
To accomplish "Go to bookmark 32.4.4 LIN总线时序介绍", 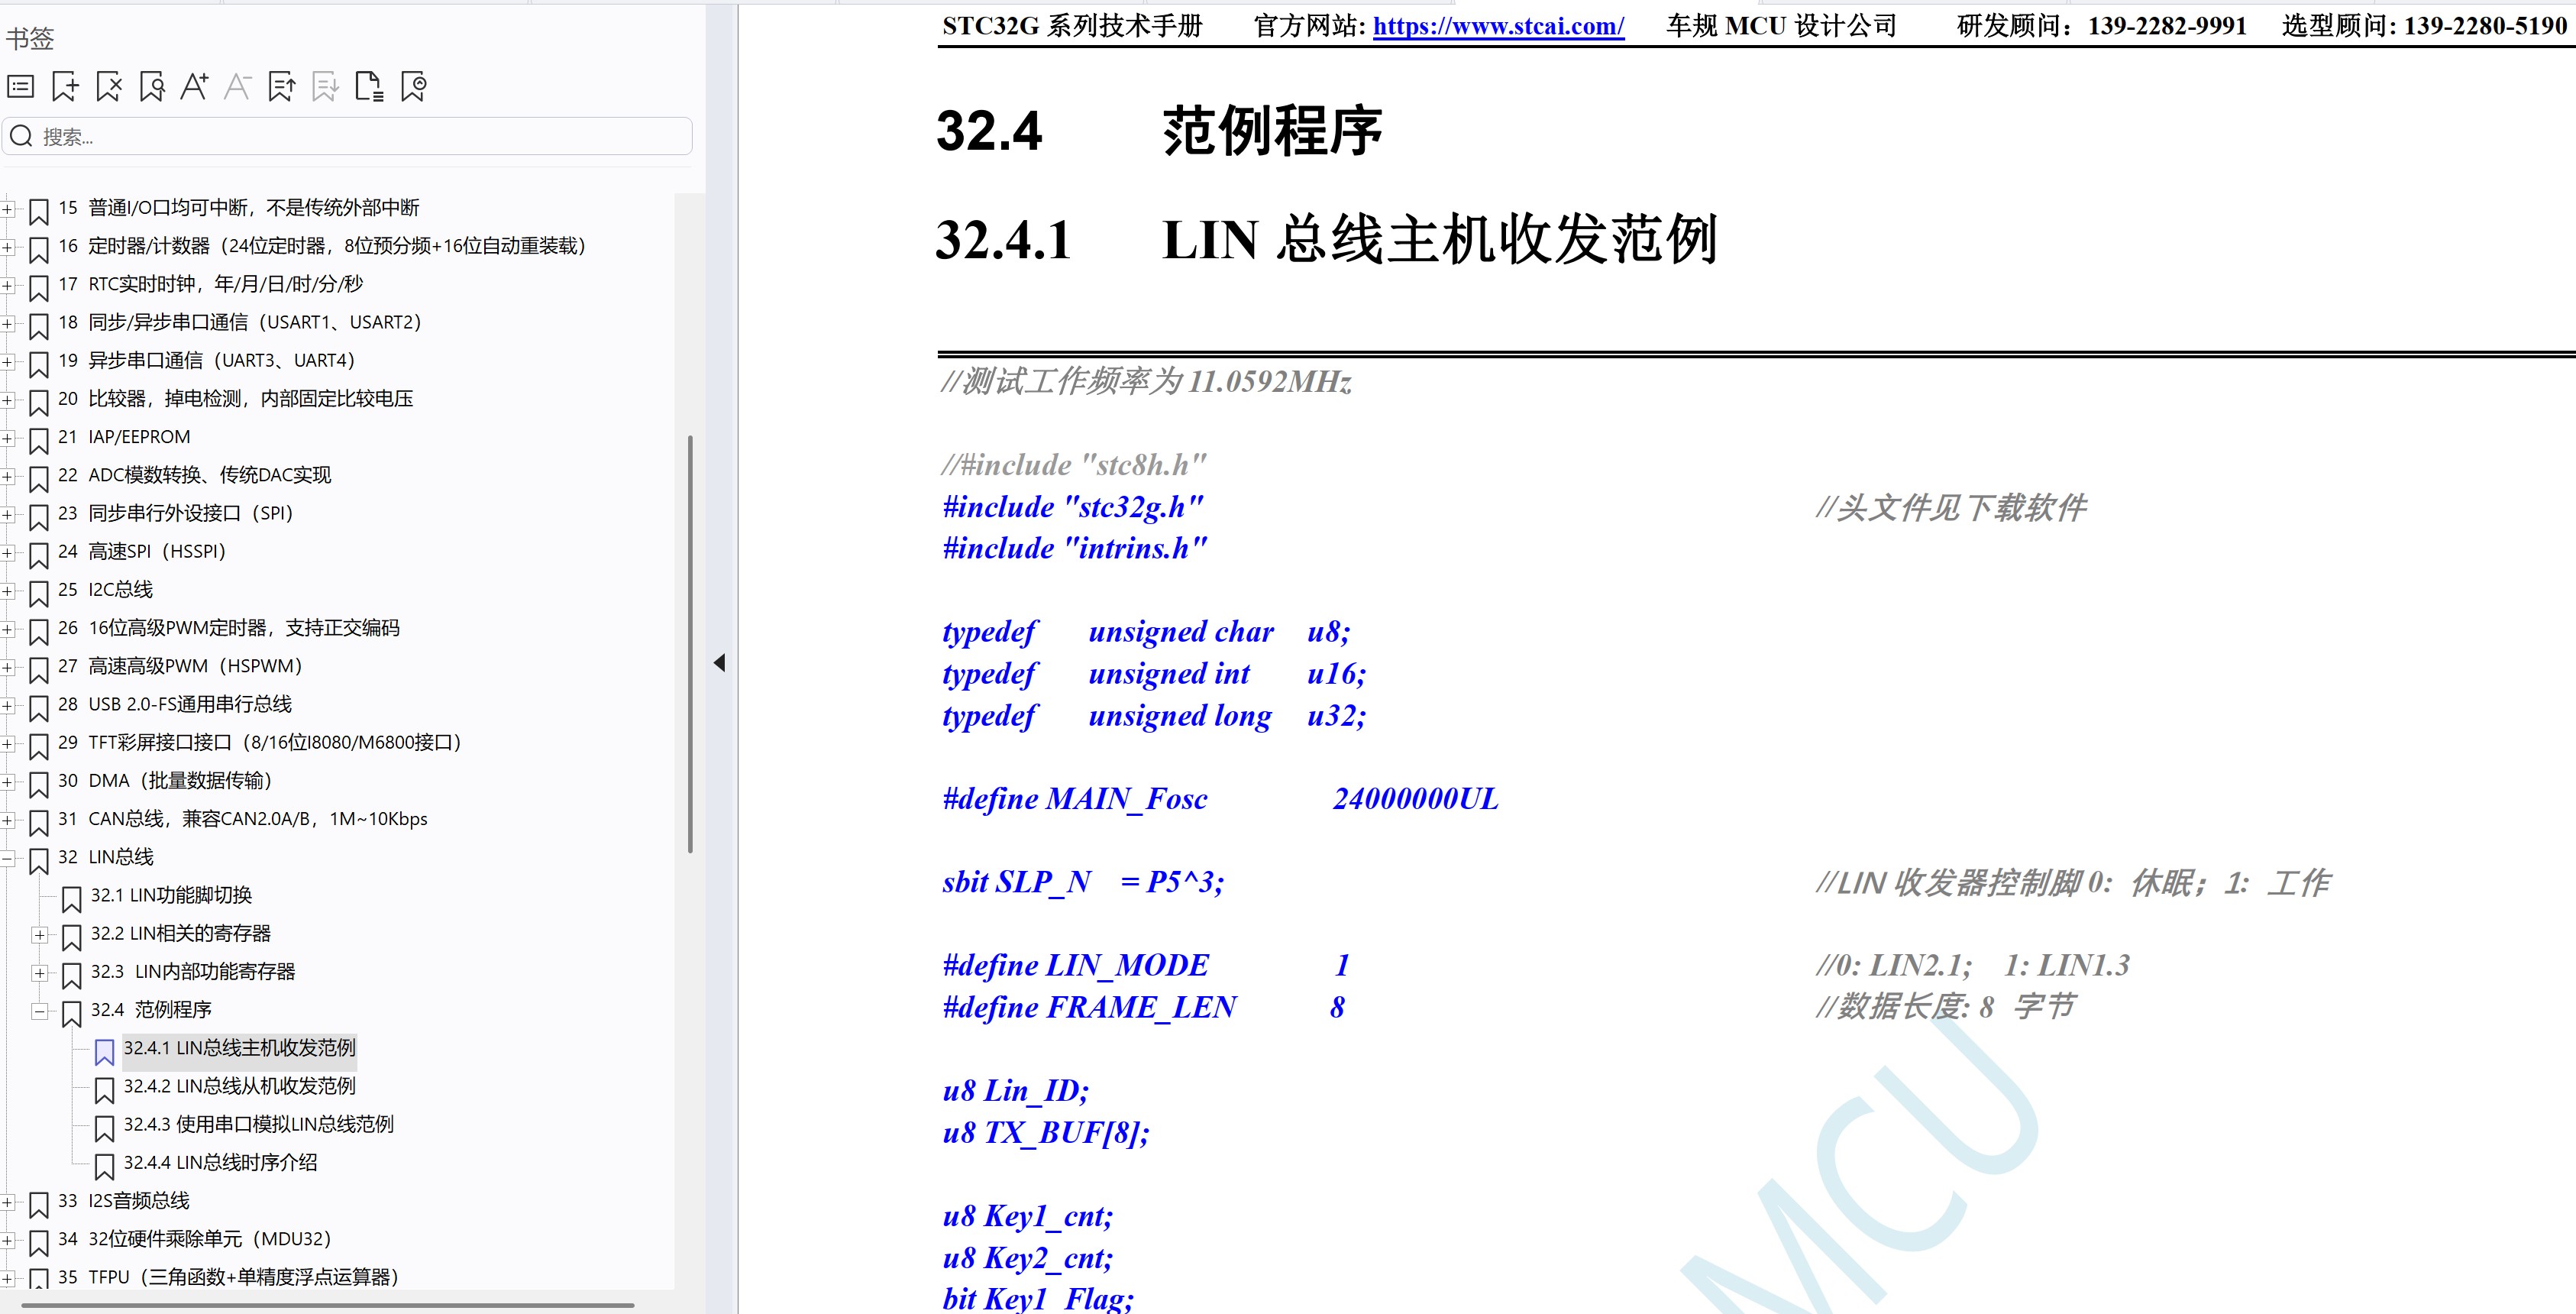I will tap(220, 1162).
